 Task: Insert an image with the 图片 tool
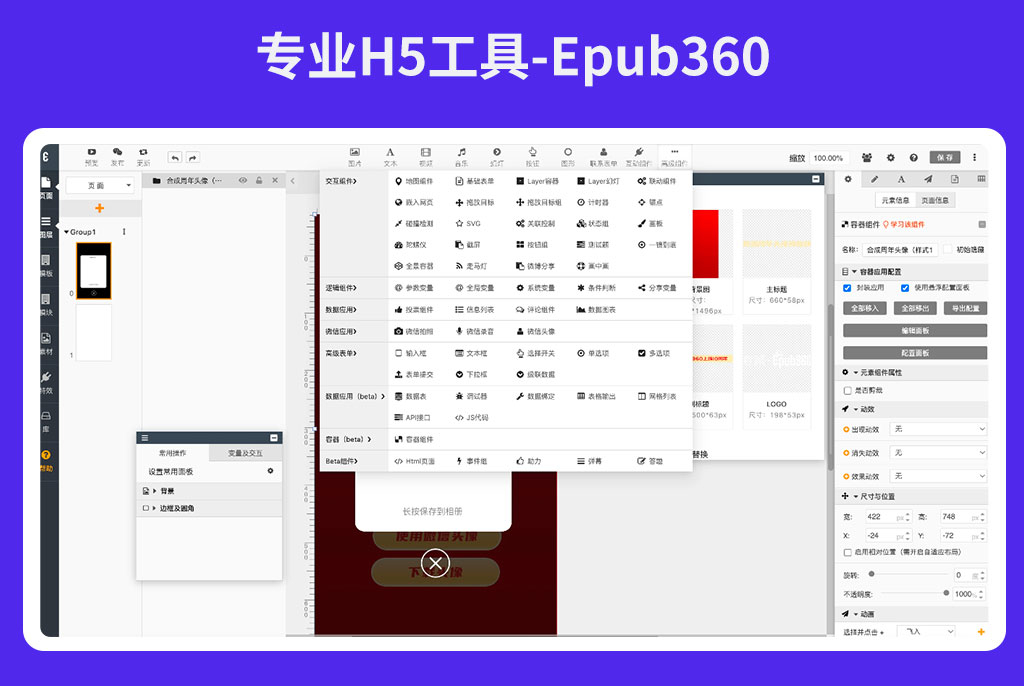click(355, 157)
